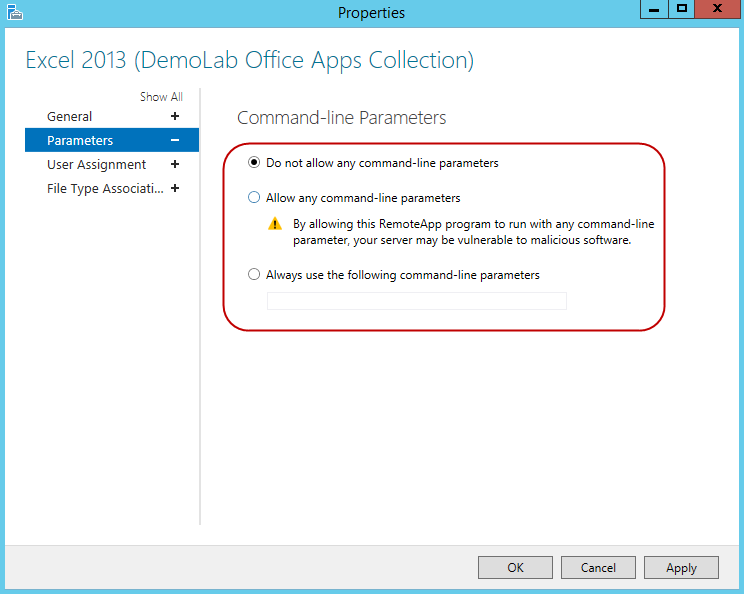This screenshot has width=744, height=594.
Task: Click the Apply button
Action: (x=681, y=567)
